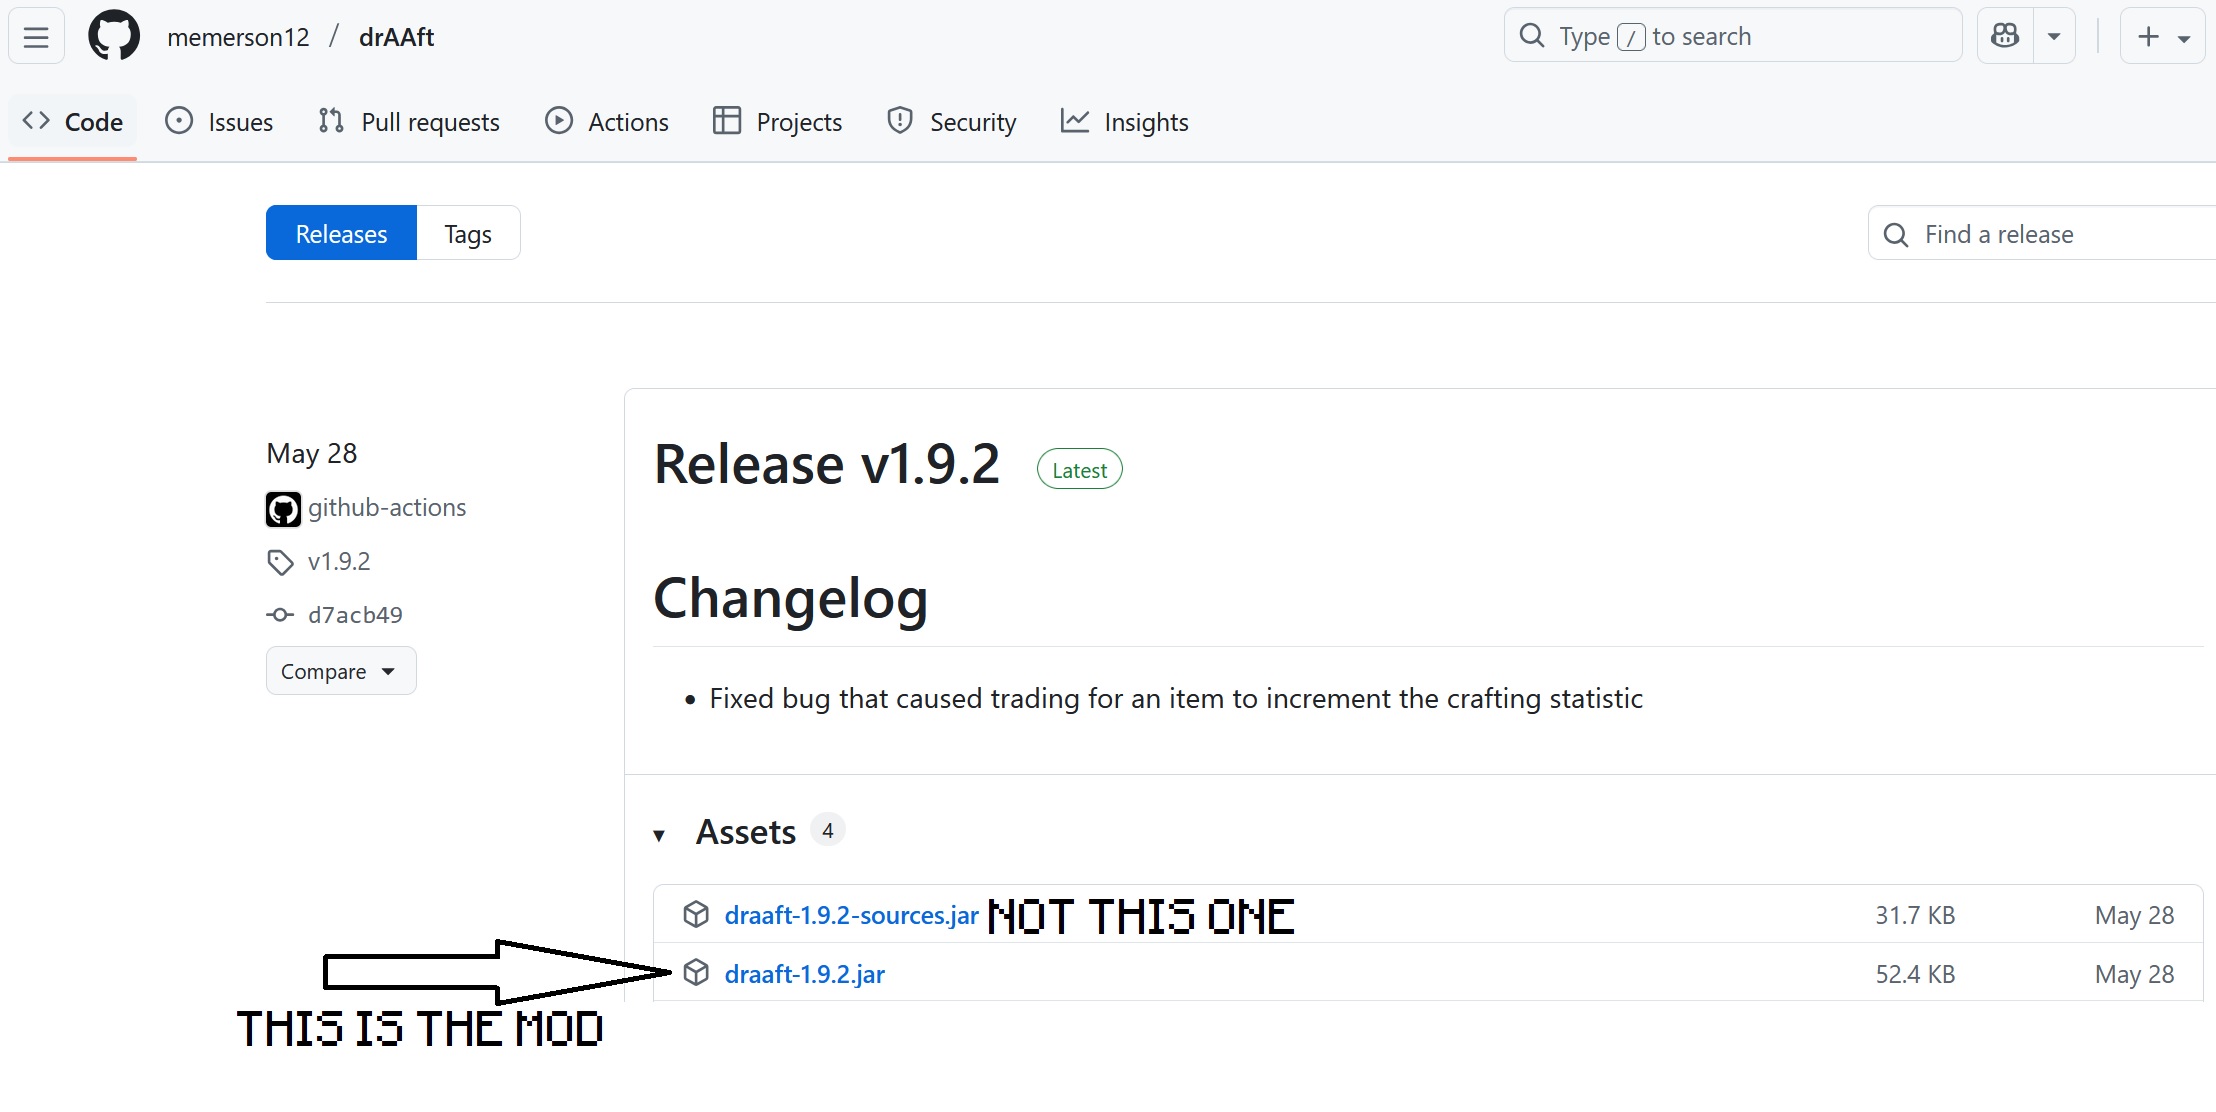Open the hamburger navigation menu
This screenshot has height=1112, width=2216.
(x=36, y=37)
